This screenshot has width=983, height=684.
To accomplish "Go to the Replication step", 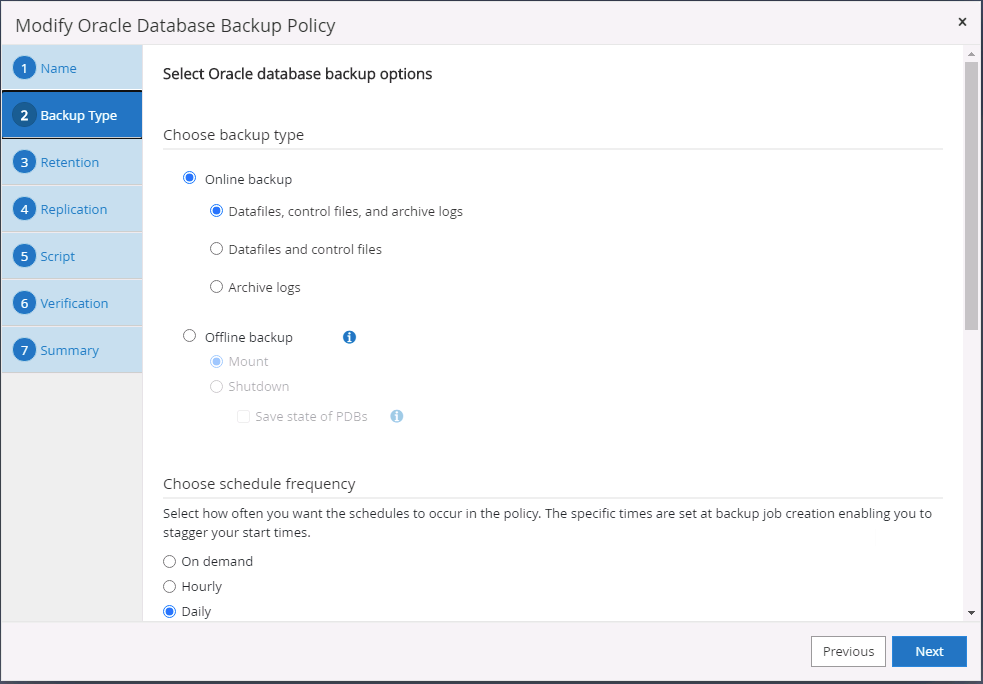I will (x=74, y=209).
